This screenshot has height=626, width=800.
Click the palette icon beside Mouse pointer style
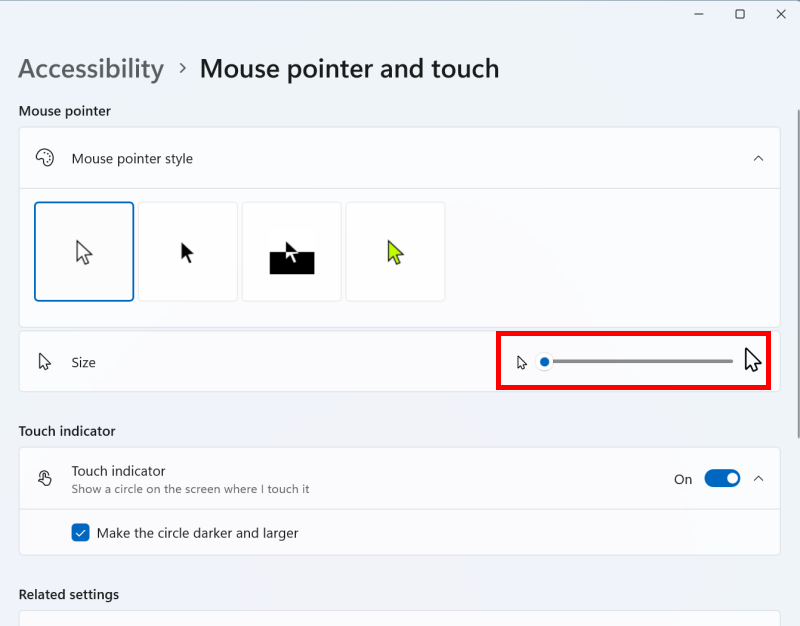[45, 158]
